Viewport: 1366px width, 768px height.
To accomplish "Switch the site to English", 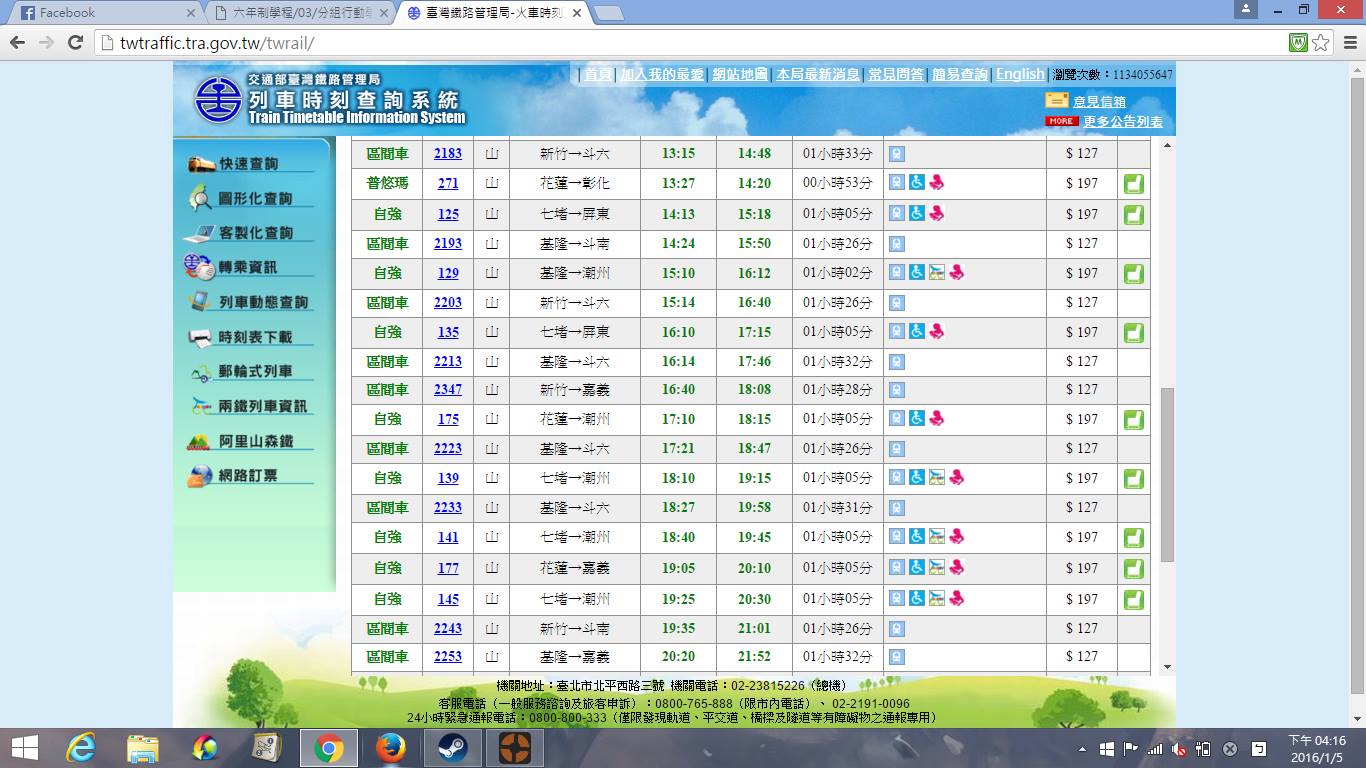I will pos(1019,74).
